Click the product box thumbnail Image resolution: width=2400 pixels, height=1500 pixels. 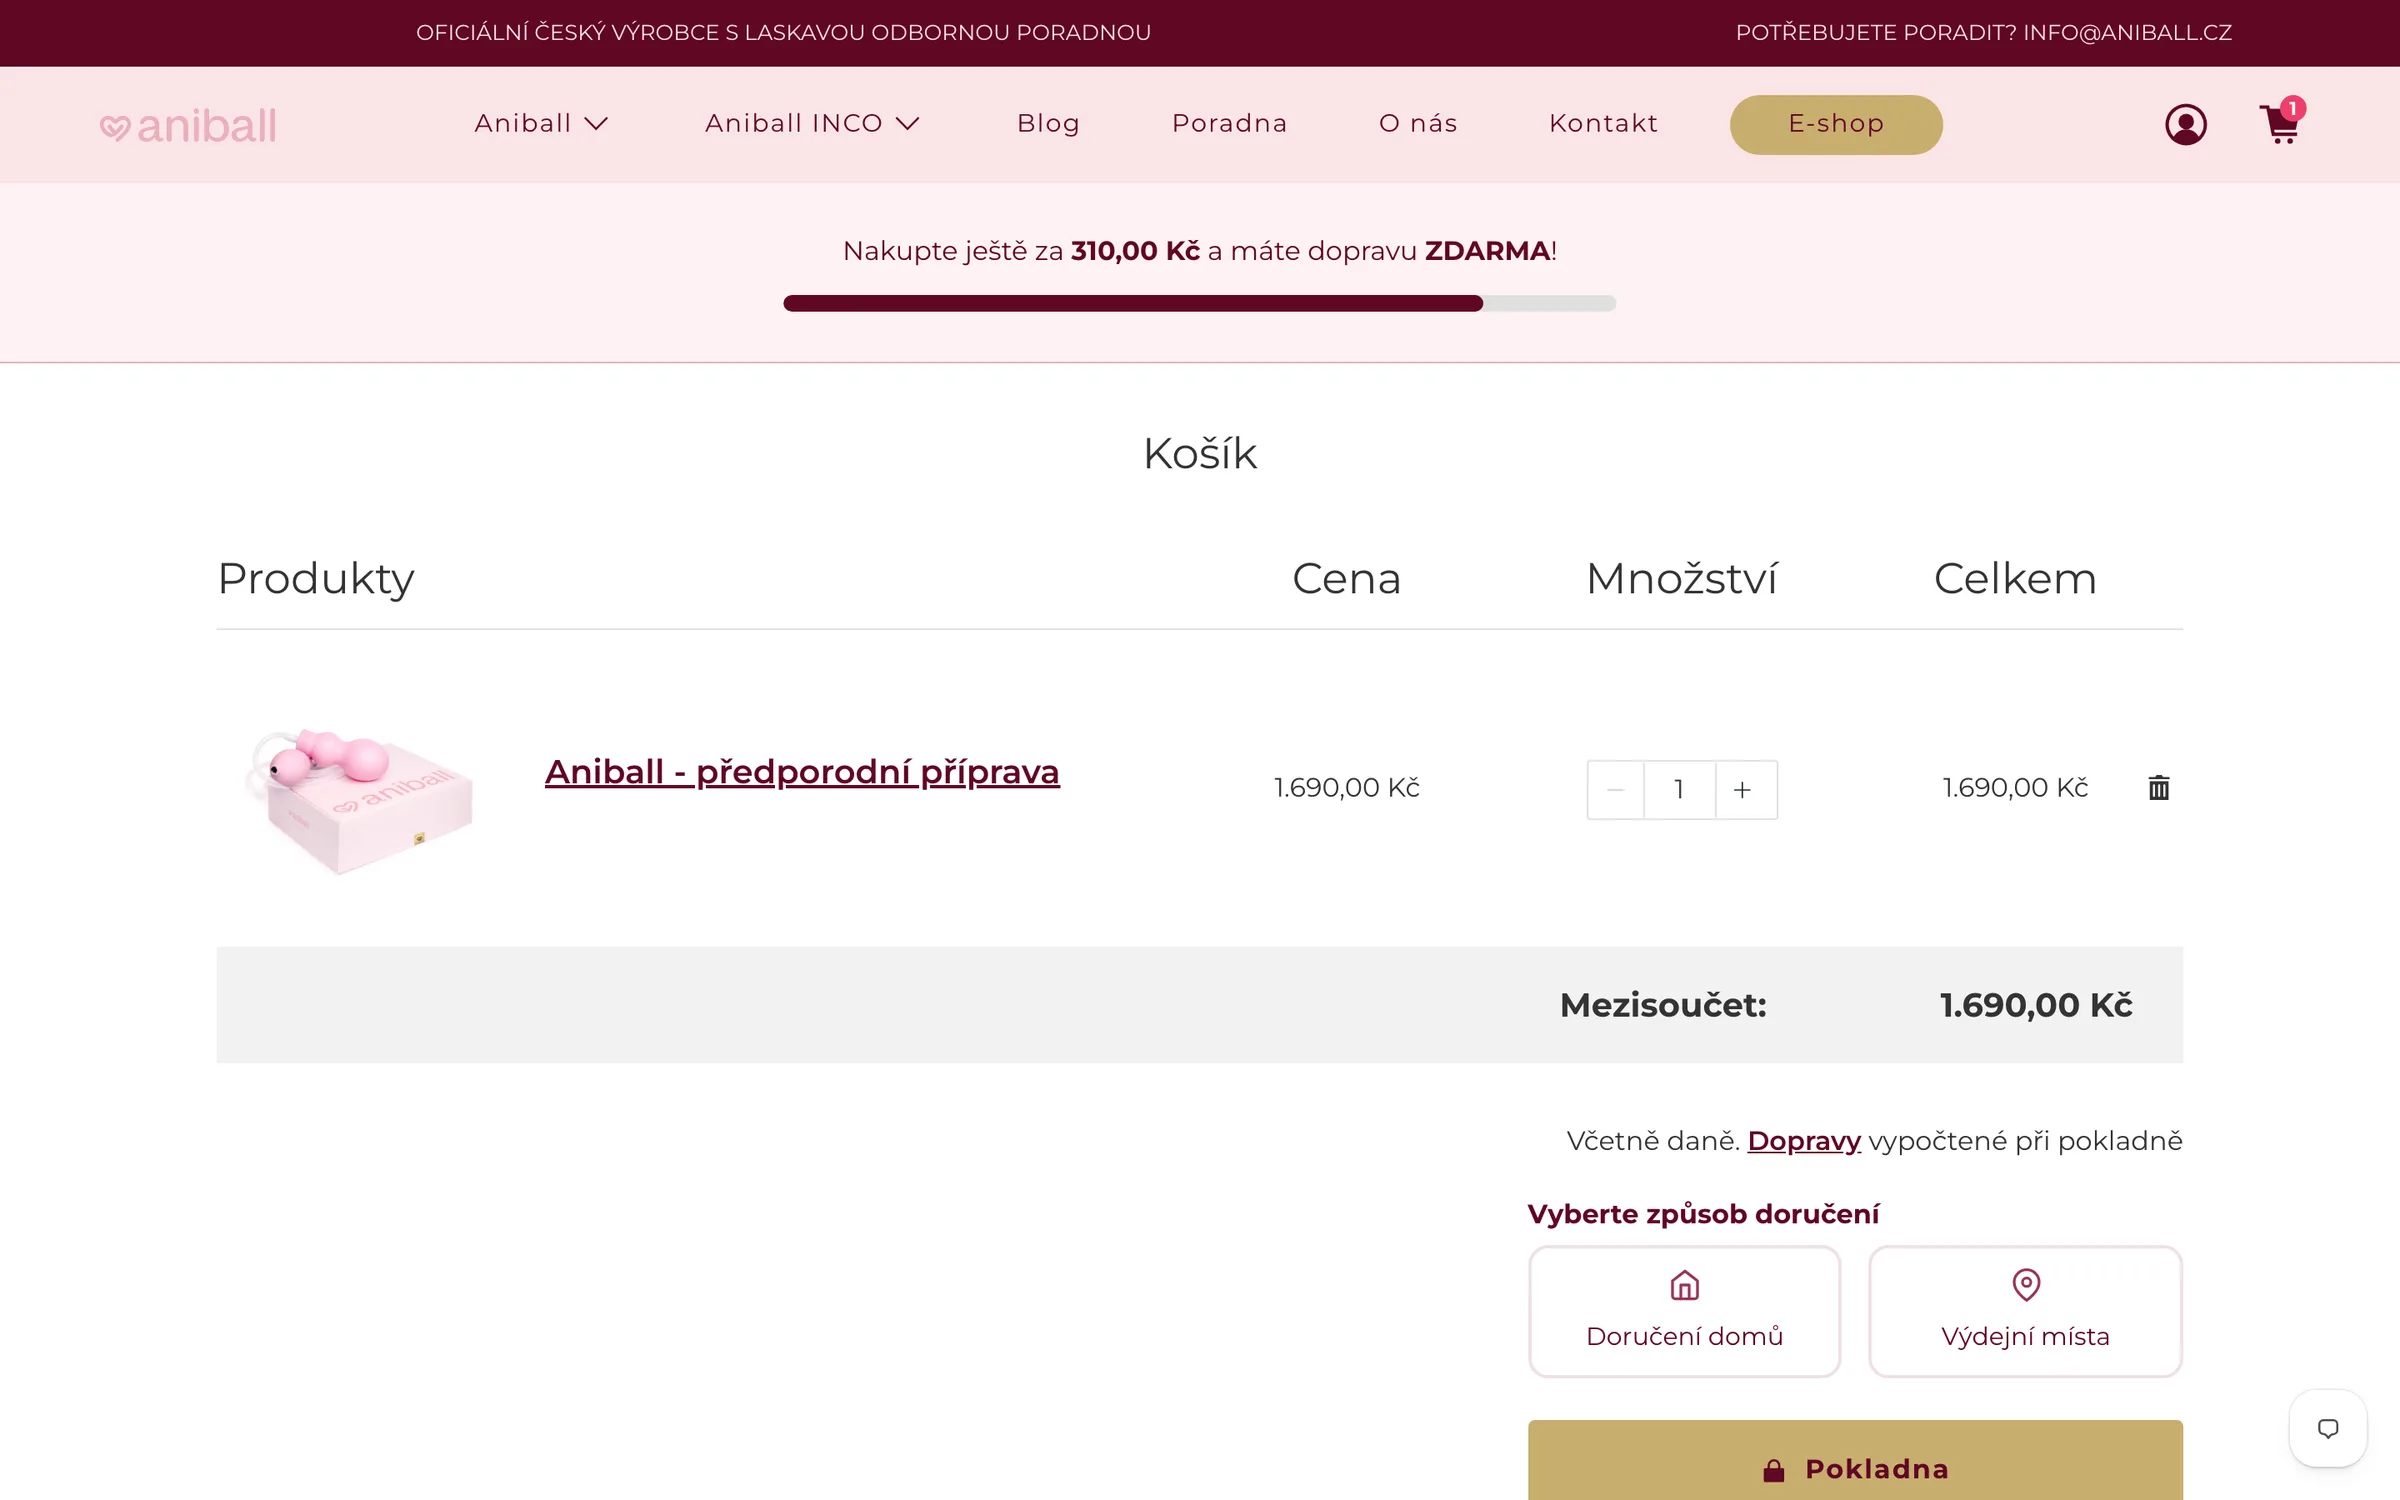click(358, 802)
